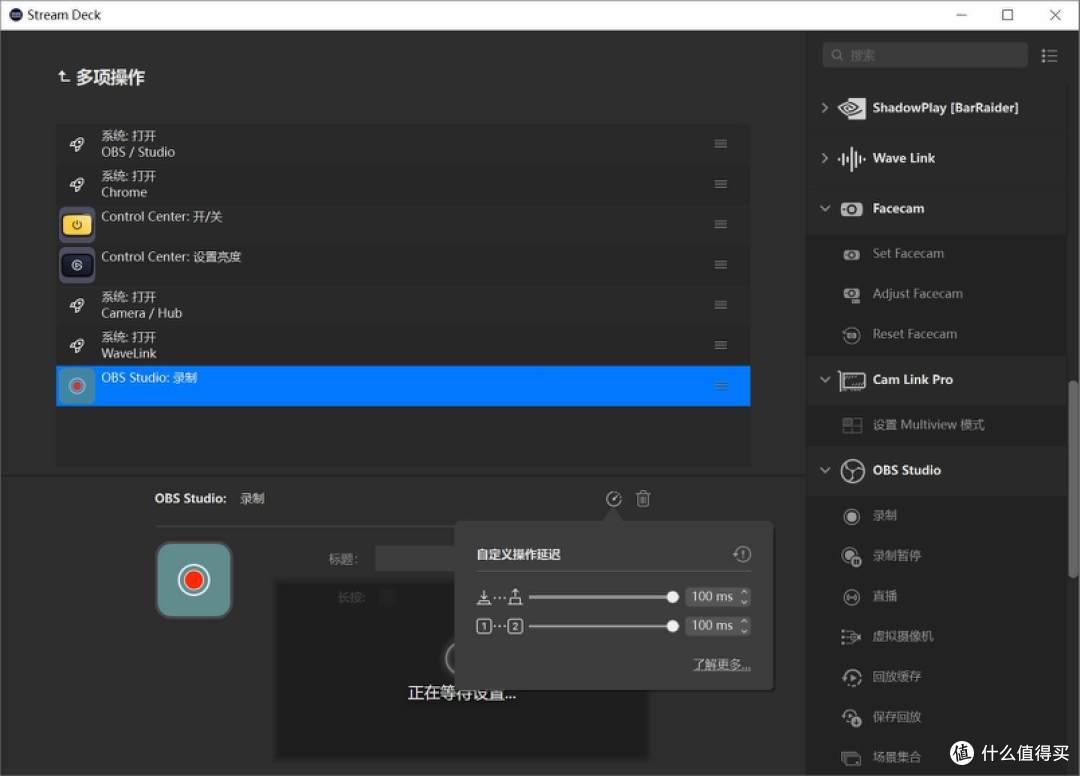Click the Control Center brightness icon
This screenshot has height=776, width=1080.
click(76, 265)
